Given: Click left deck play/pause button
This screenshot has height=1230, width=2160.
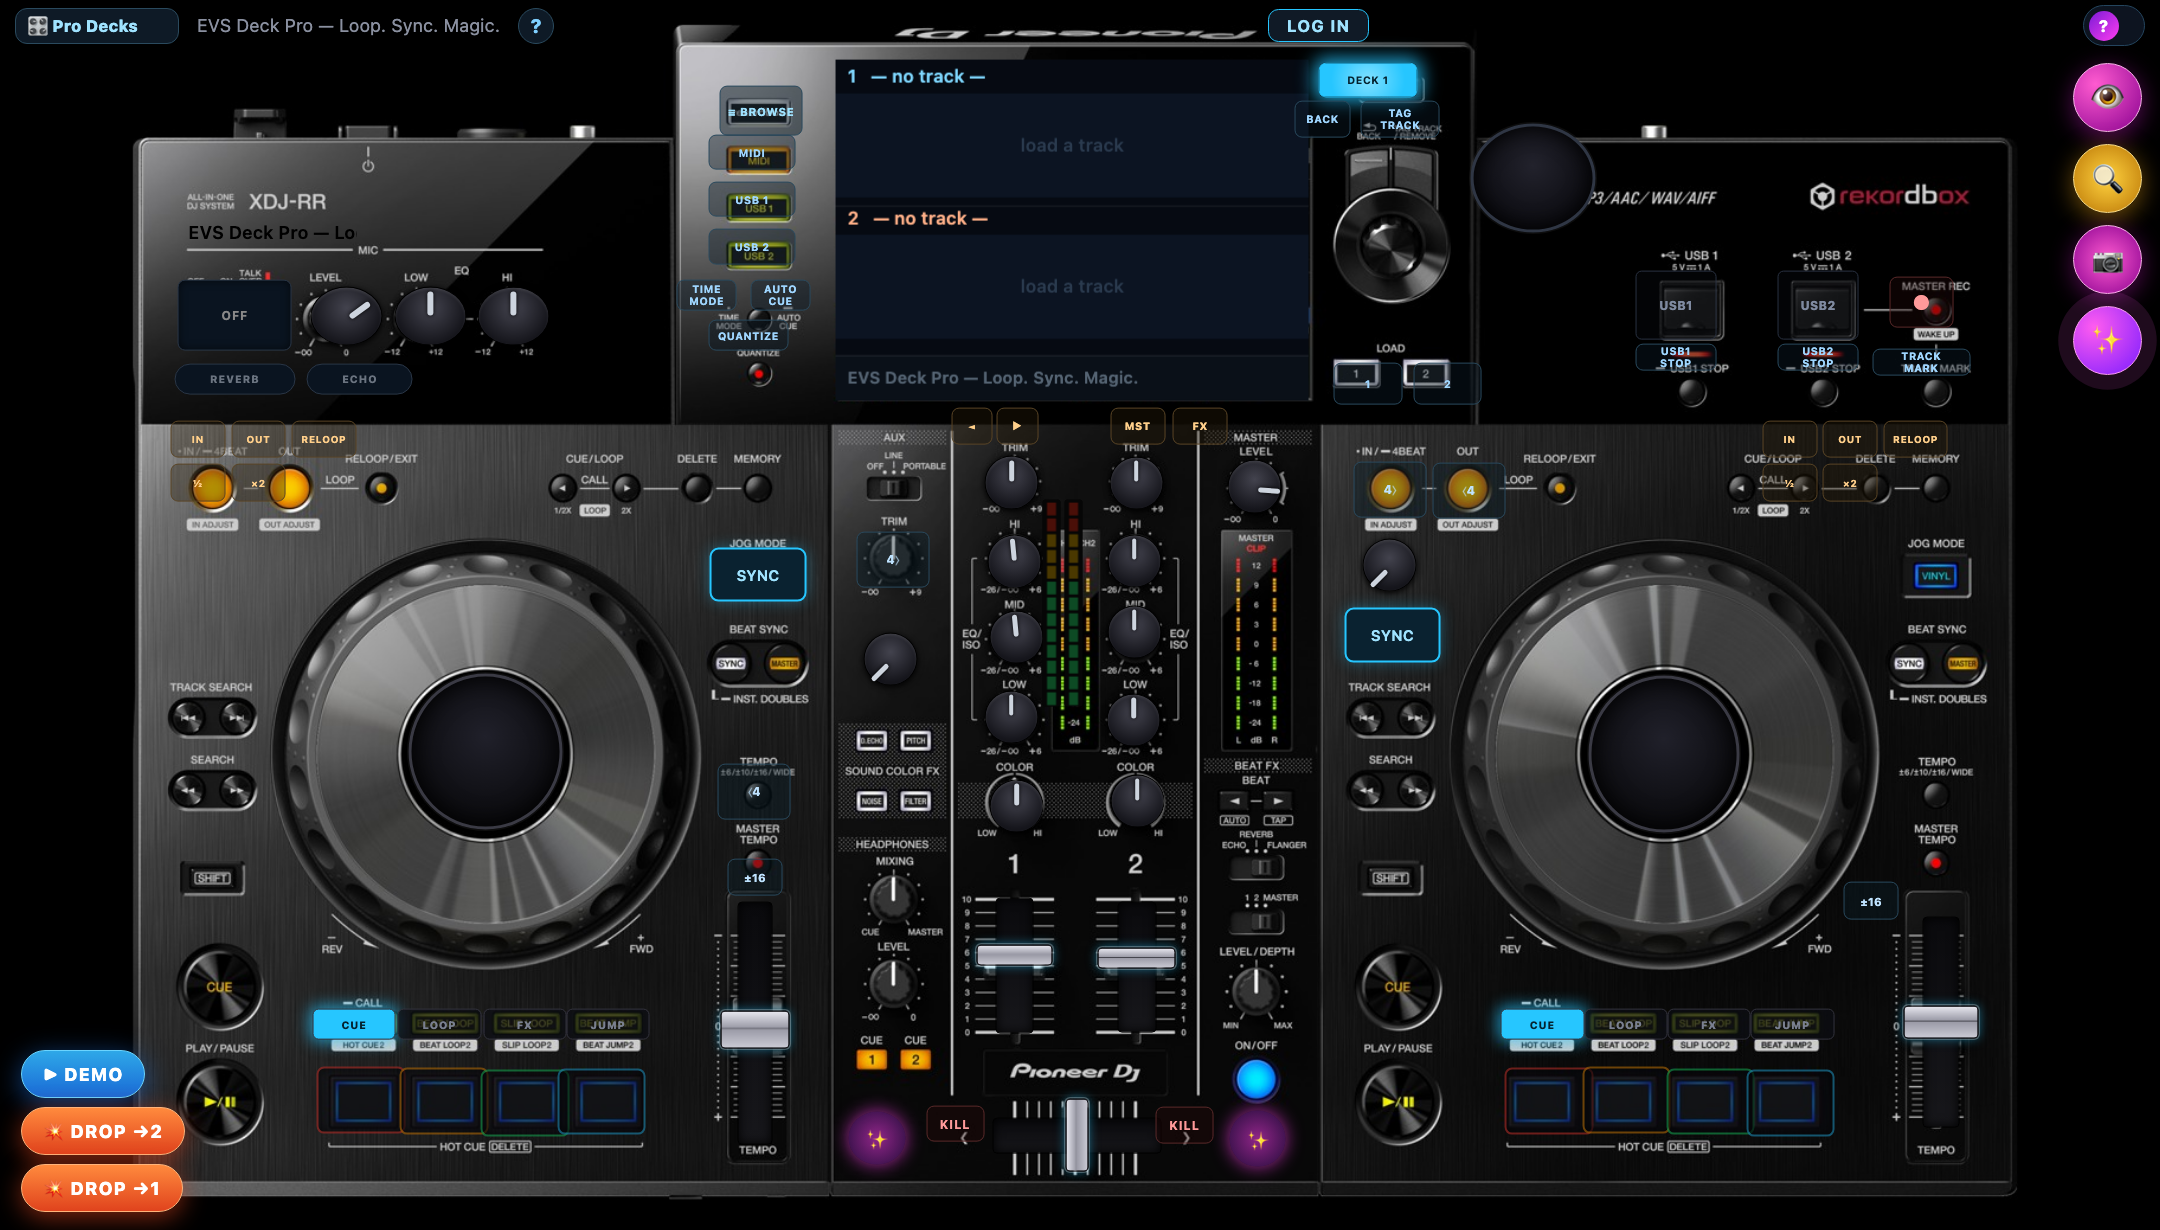Looking at the screenshot, I should (220, 1102).
